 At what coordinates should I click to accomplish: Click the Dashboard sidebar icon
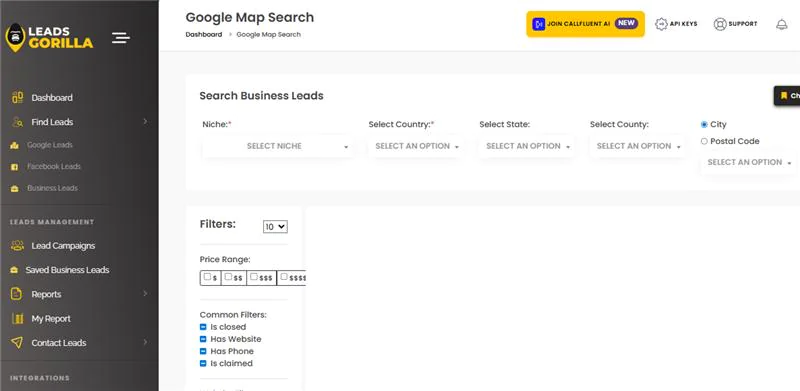pyautogui.click(x=18, y=97)
